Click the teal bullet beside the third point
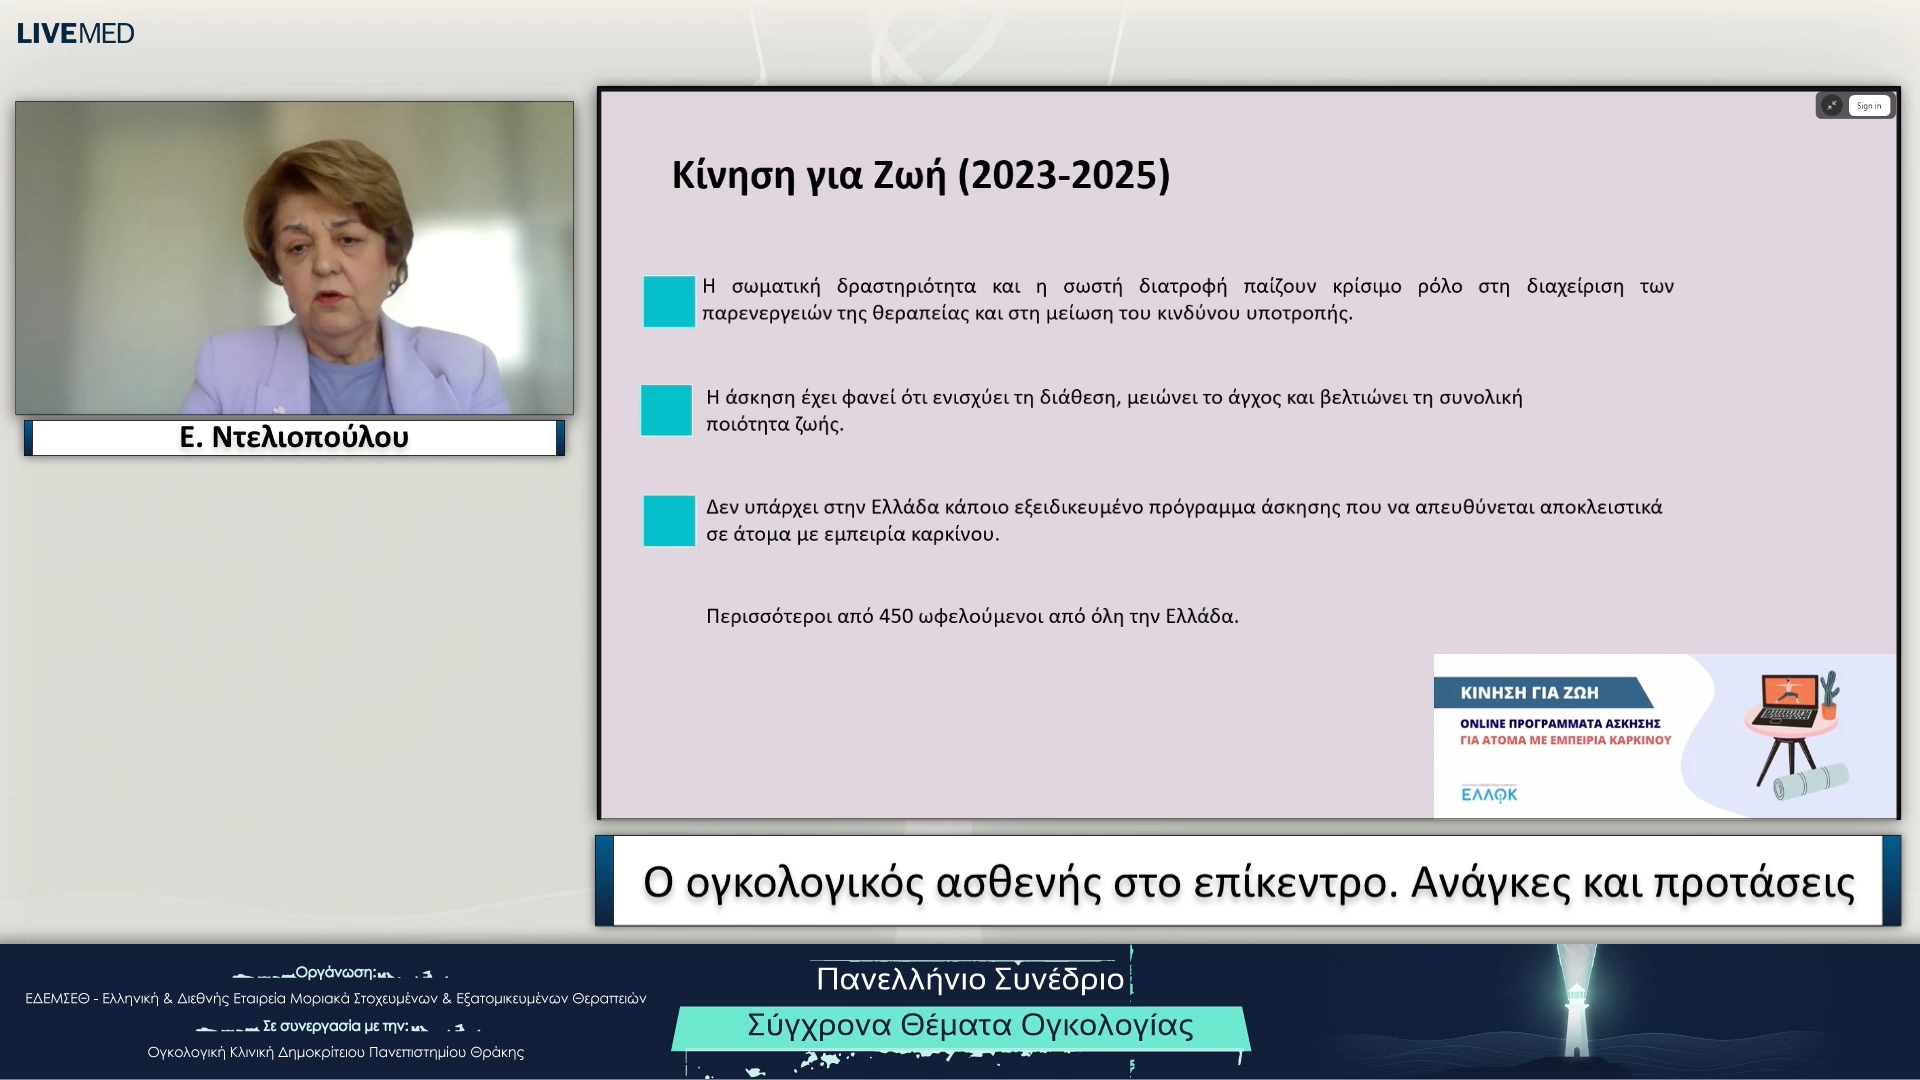Viewport: 1920px width, 1080px height. (x=667, y=520)
